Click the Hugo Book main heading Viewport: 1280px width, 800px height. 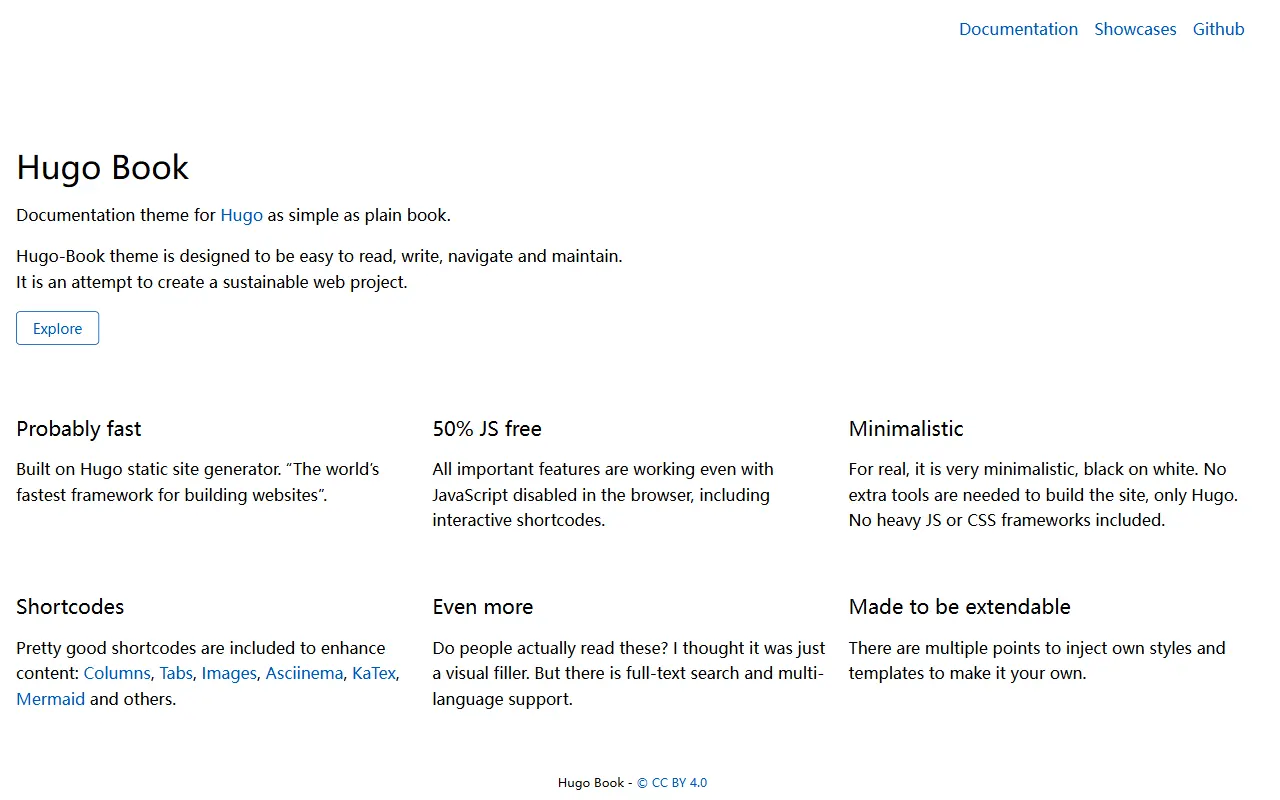click(103, 167)
